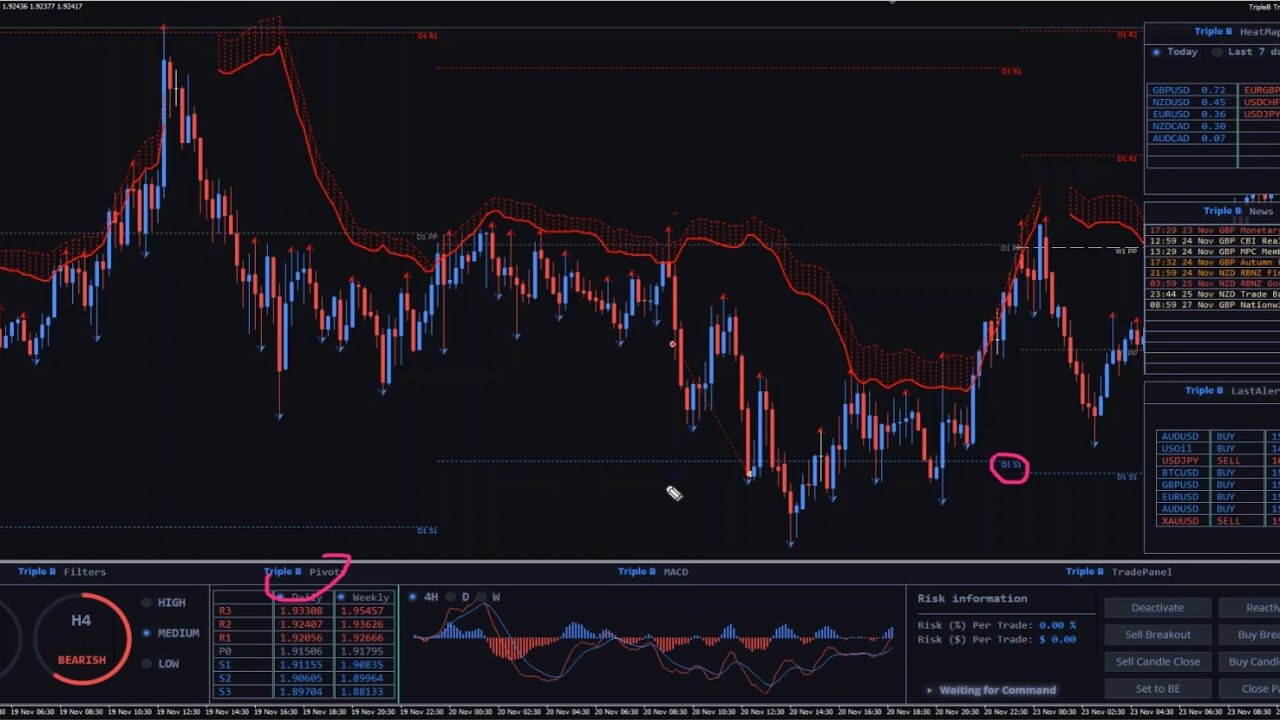
Task: Click Set to BE button
Action: pyautogui.click(x=1157, y=689)
